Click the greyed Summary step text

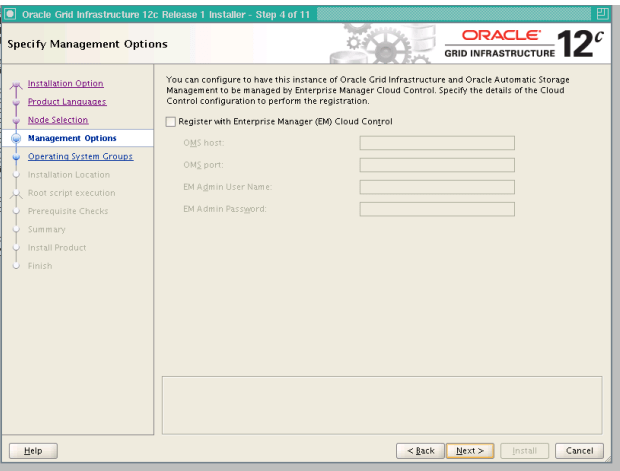(47, 229)
